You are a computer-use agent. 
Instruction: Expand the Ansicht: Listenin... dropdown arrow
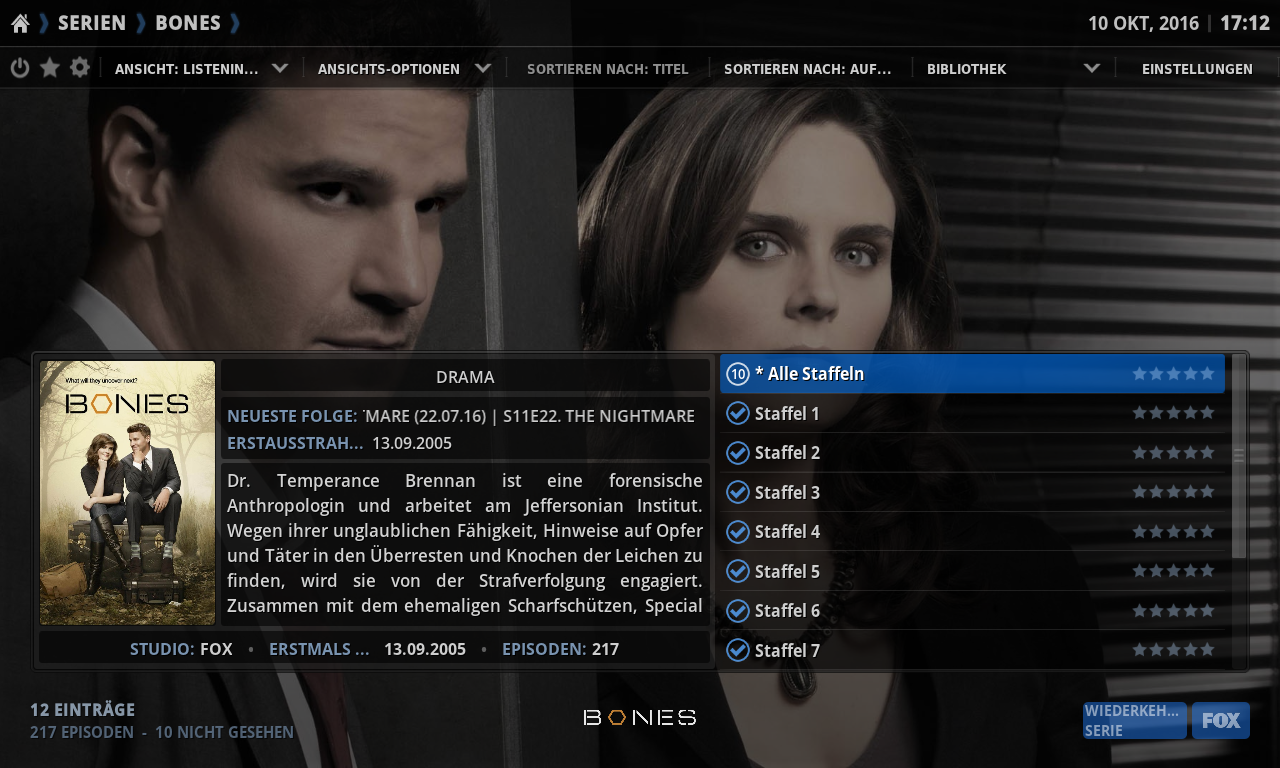[280, 68]
